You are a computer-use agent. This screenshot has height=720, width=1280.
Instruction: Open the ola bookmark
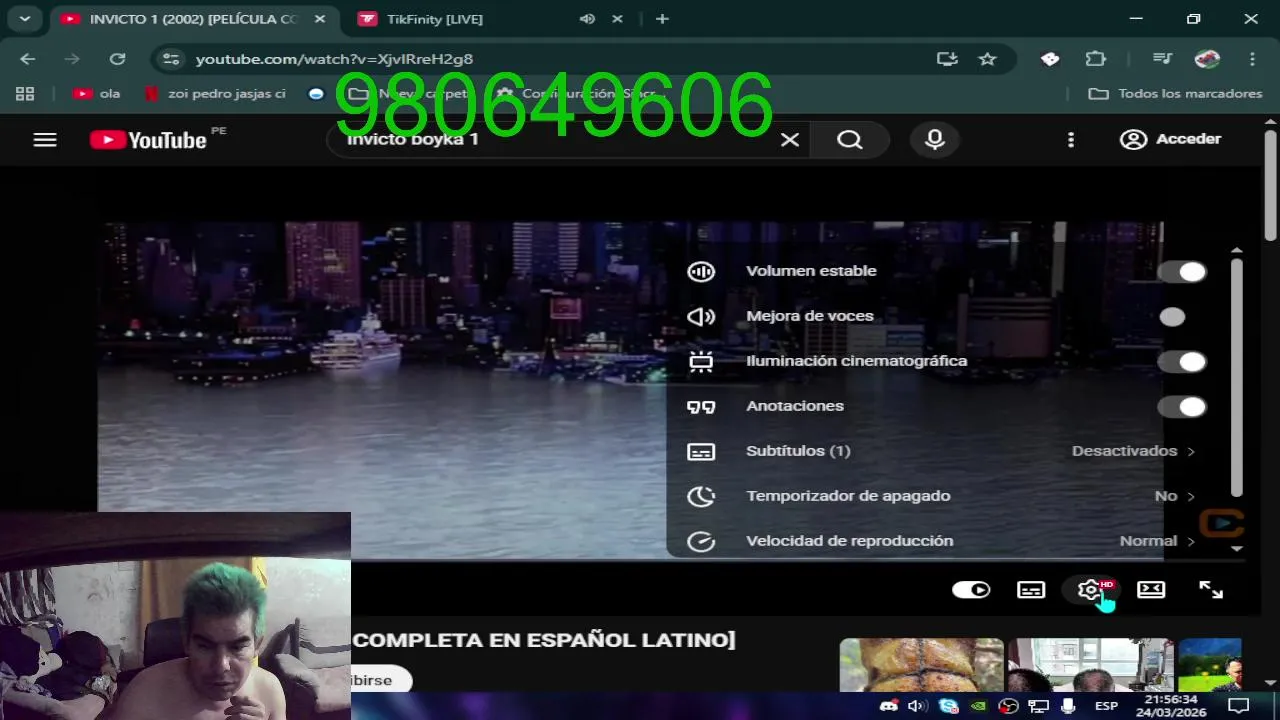pyautogui.click(x=97, y=93)
